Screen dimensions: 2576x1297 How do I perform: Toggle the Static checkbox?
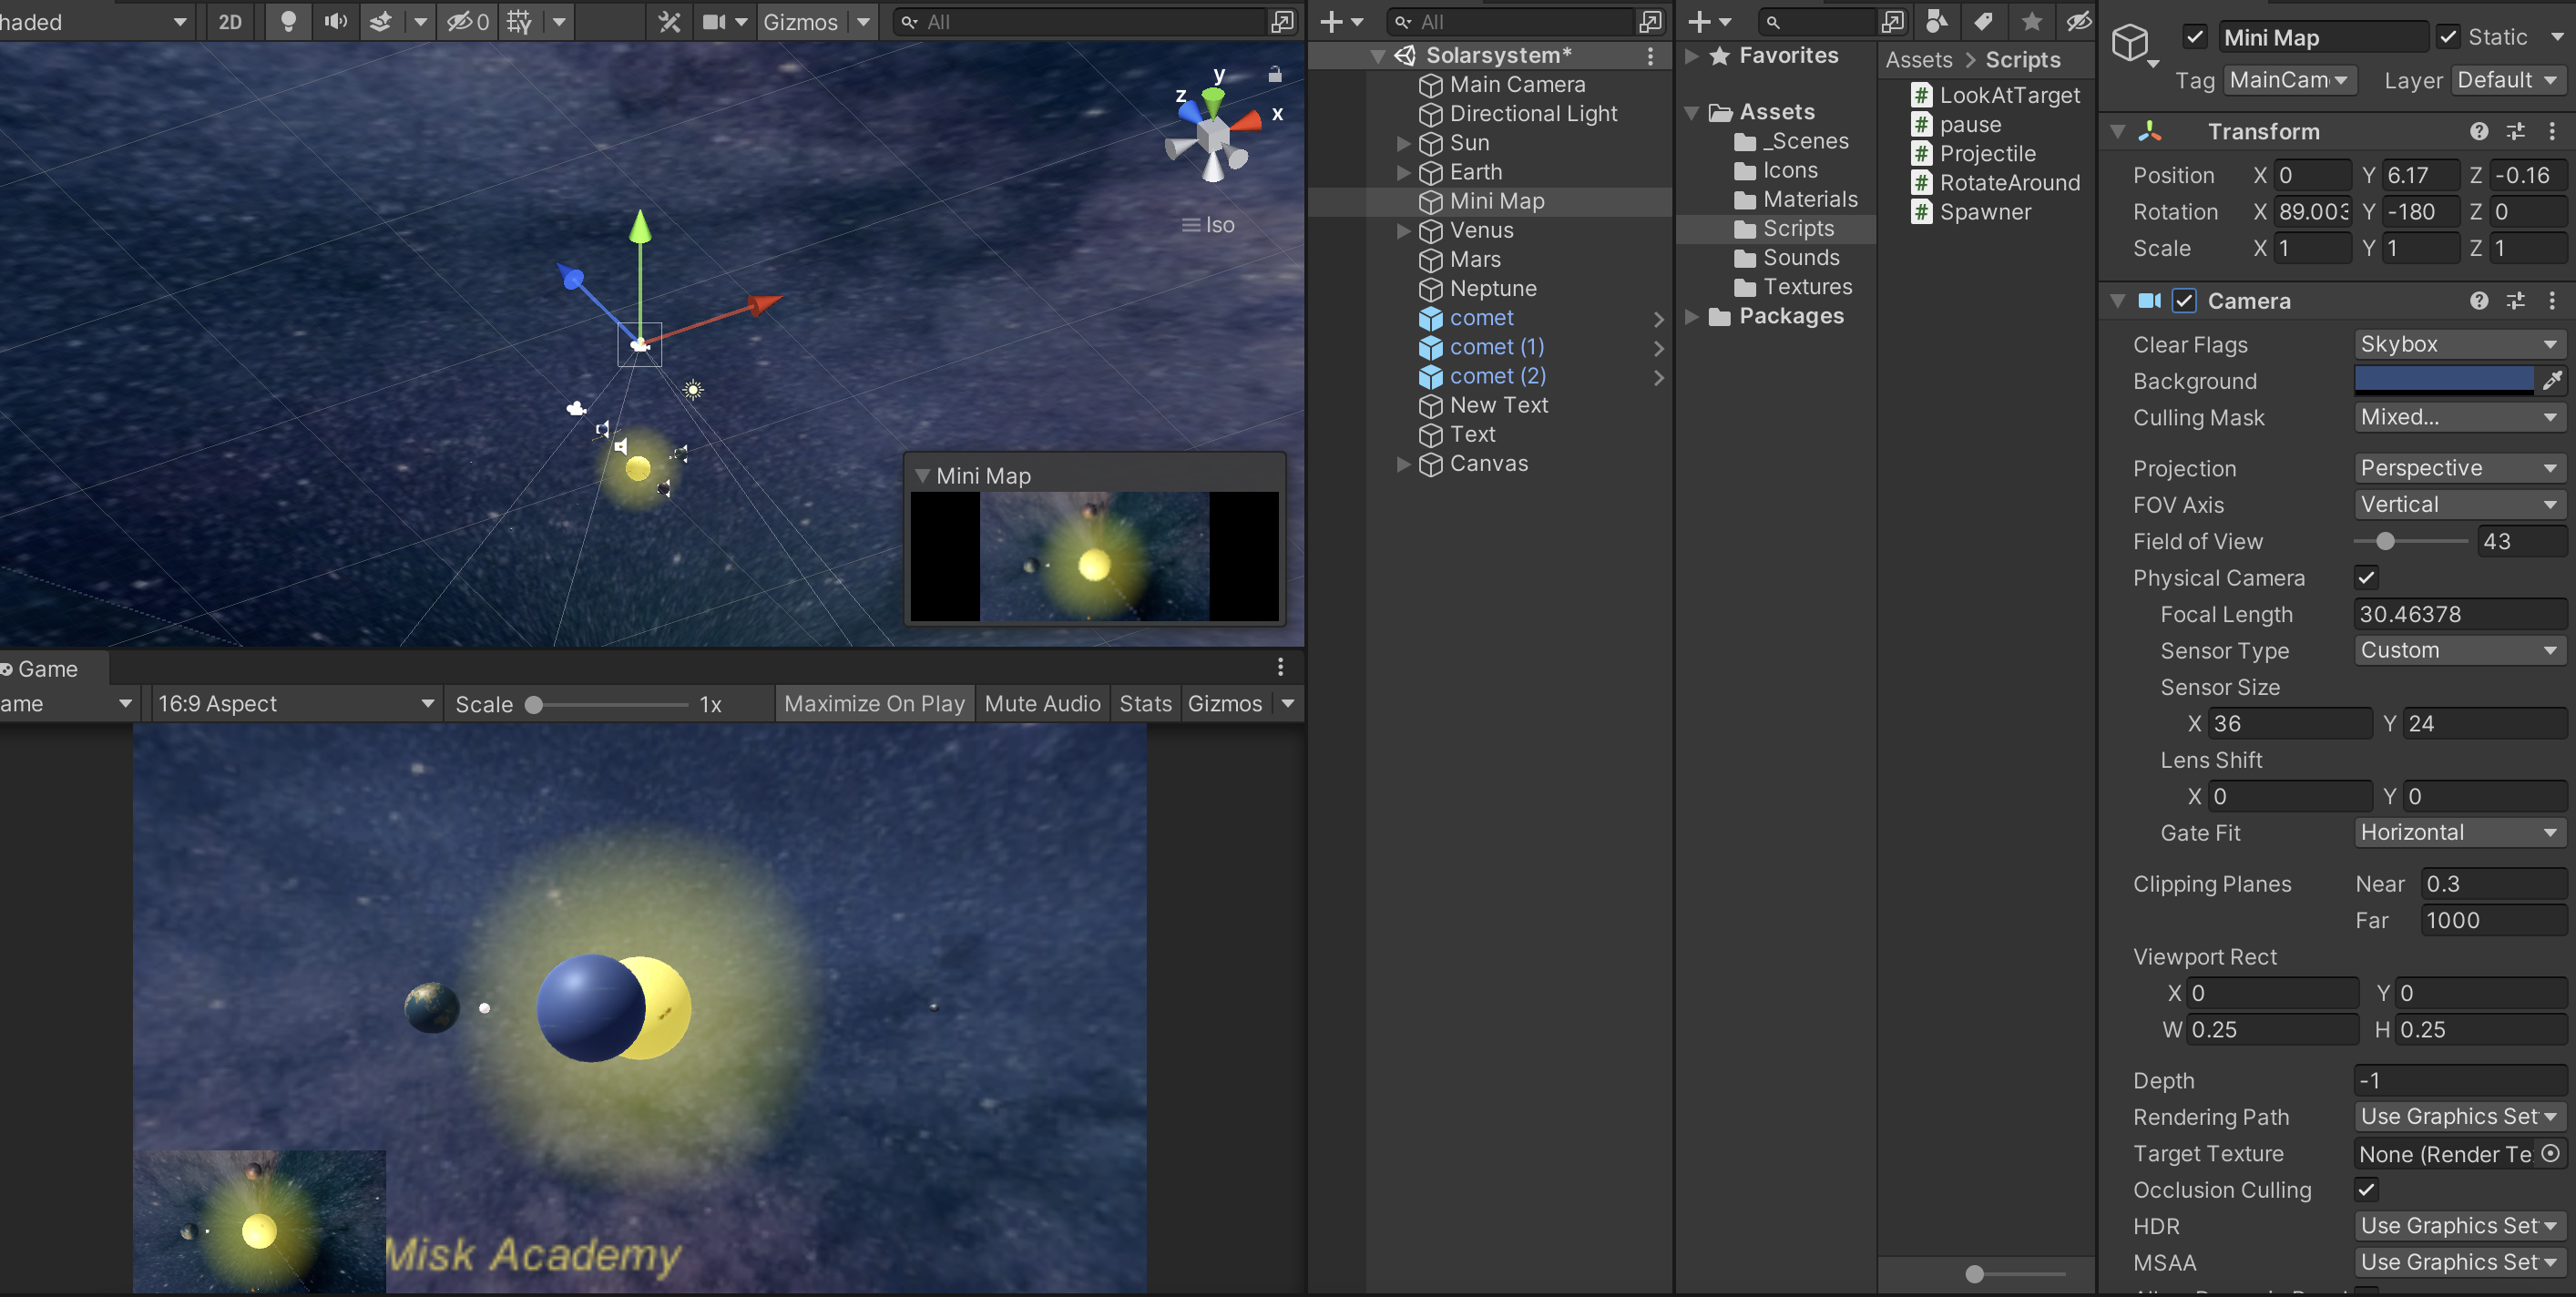(x=2448, y=37)
